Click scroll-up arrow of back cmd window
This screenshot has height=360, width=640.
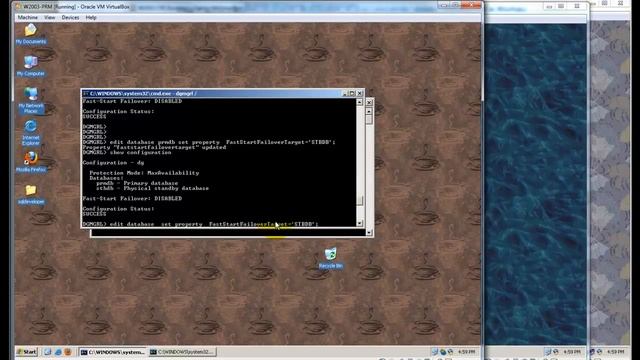pos(369,111)
